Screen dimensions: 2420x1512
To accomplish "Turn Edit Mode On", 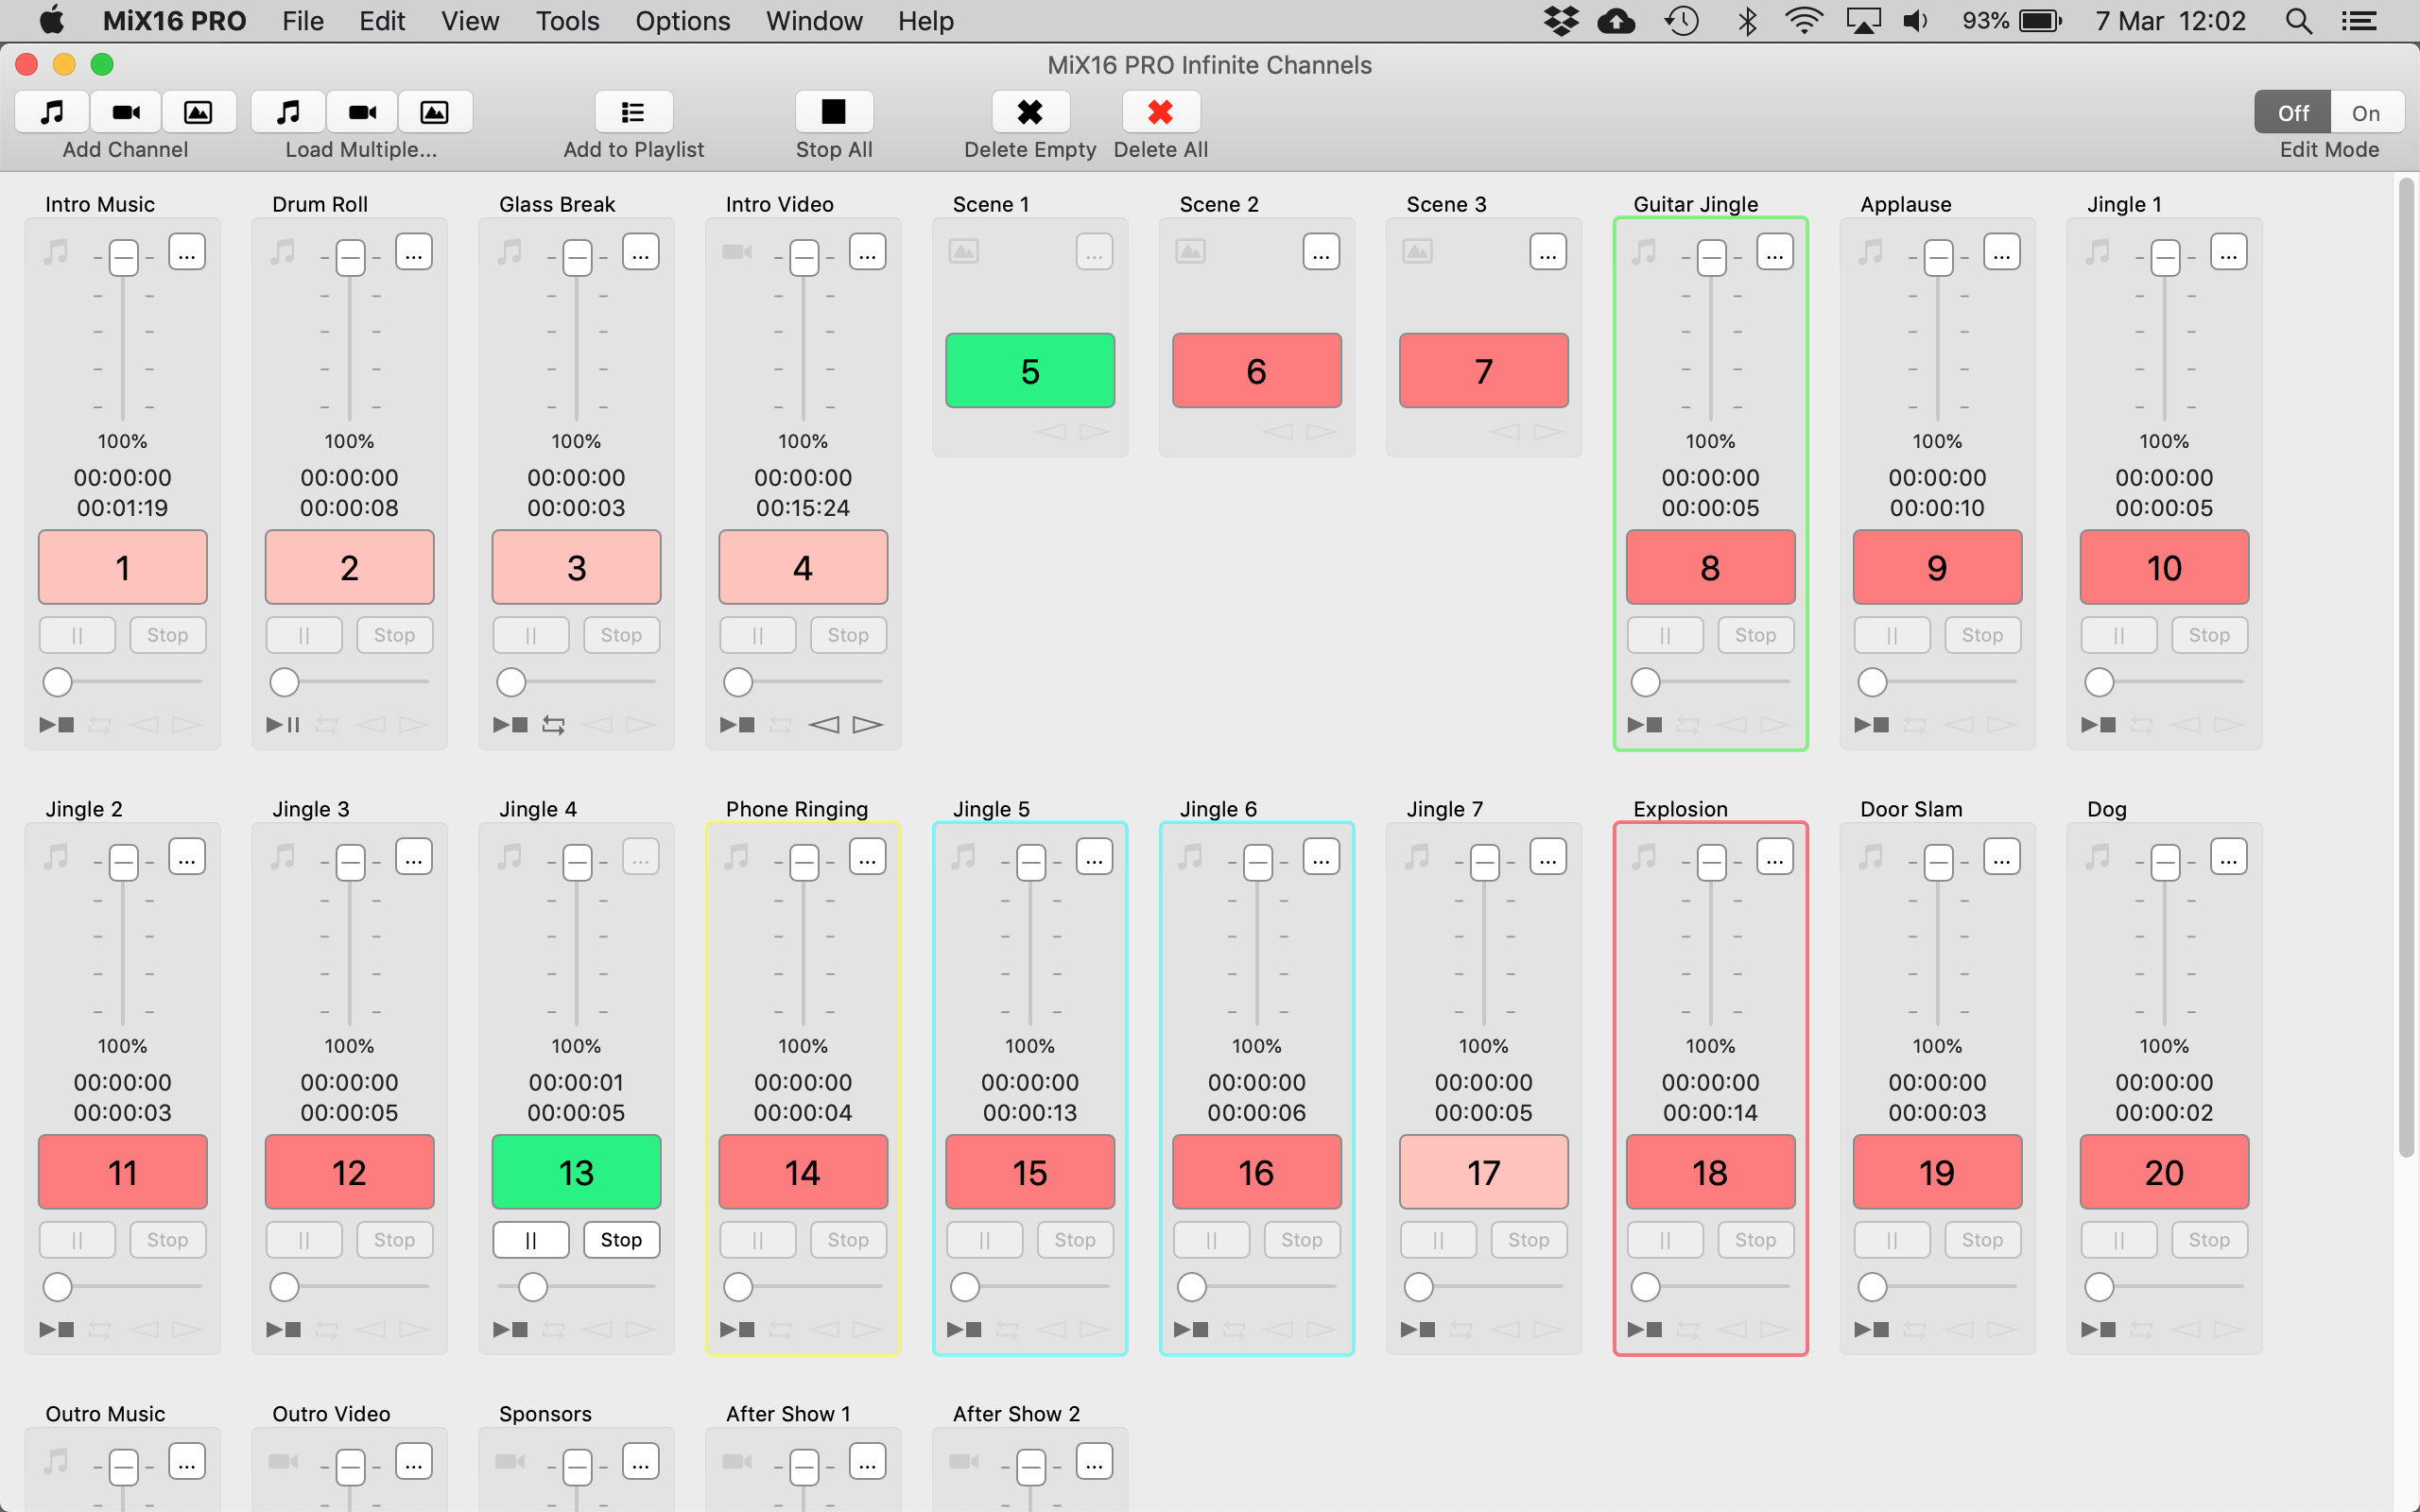I will coord(2365,113).
